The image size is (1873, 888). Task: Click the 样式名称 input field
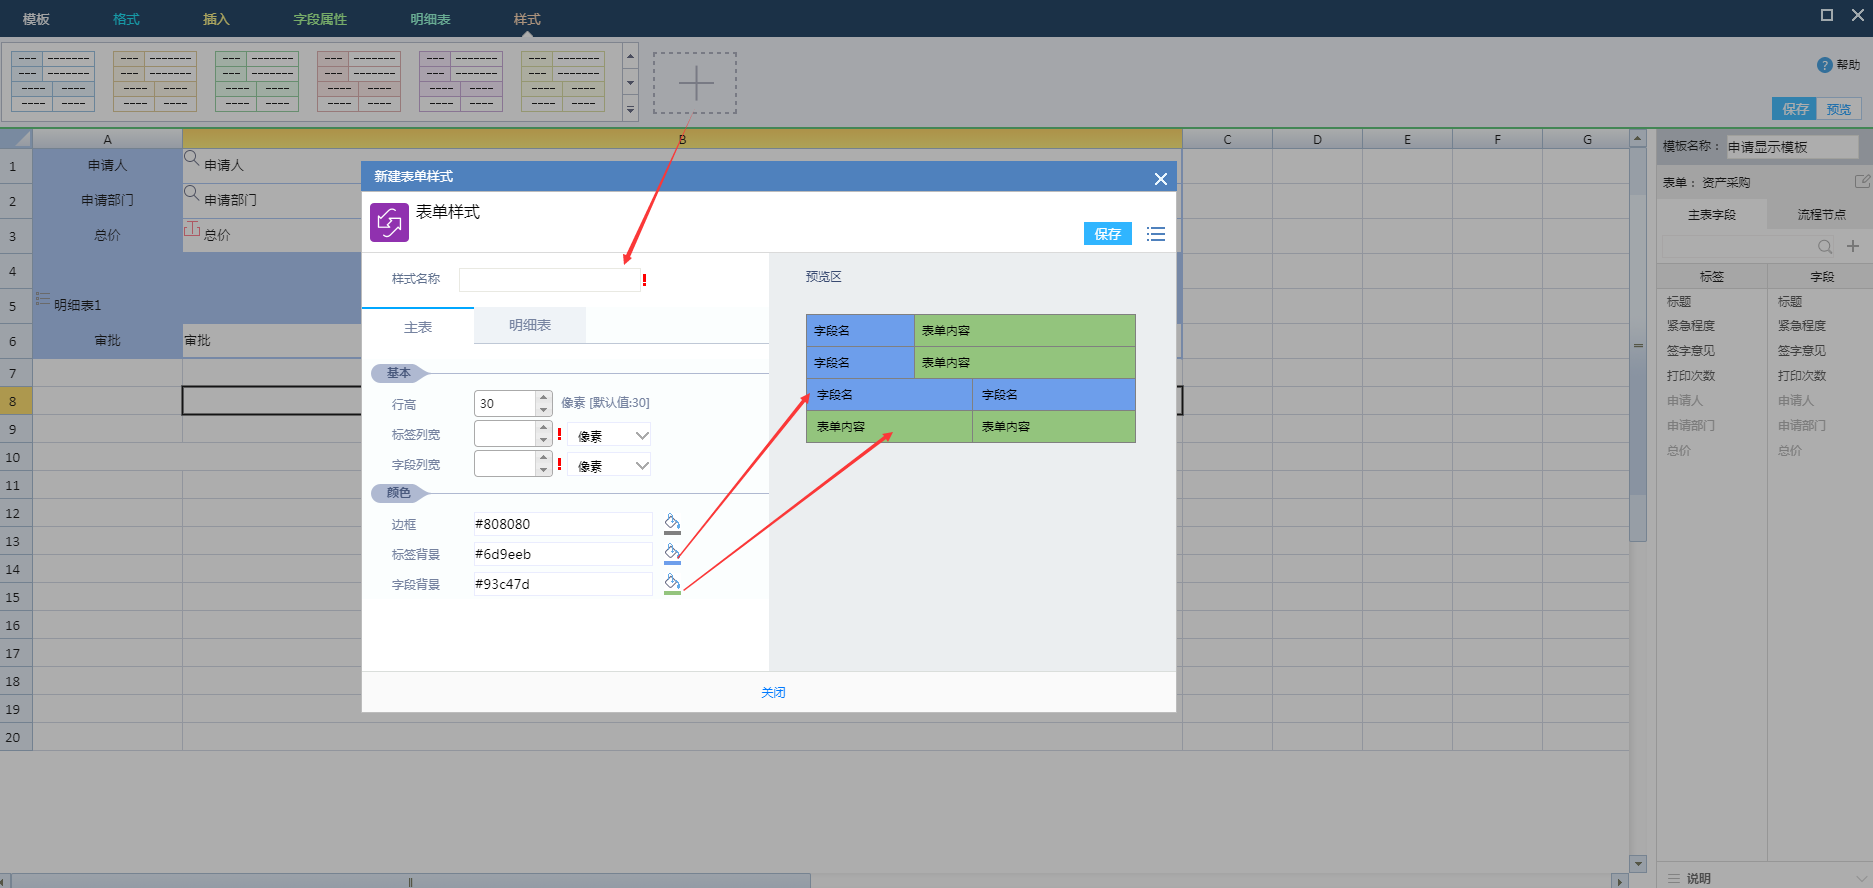(549, 280)
